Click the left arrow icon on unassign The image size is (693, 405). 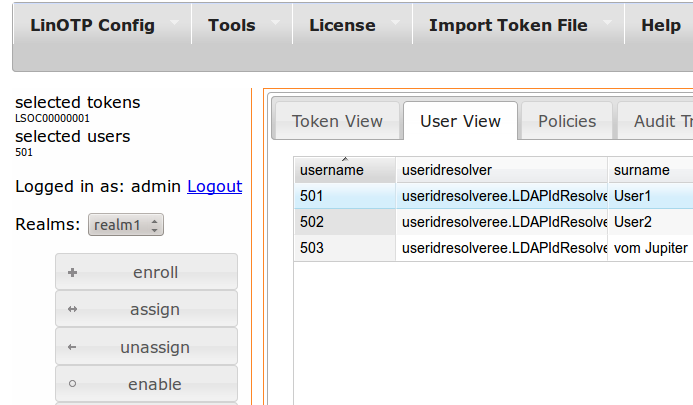tap(72, 348)
